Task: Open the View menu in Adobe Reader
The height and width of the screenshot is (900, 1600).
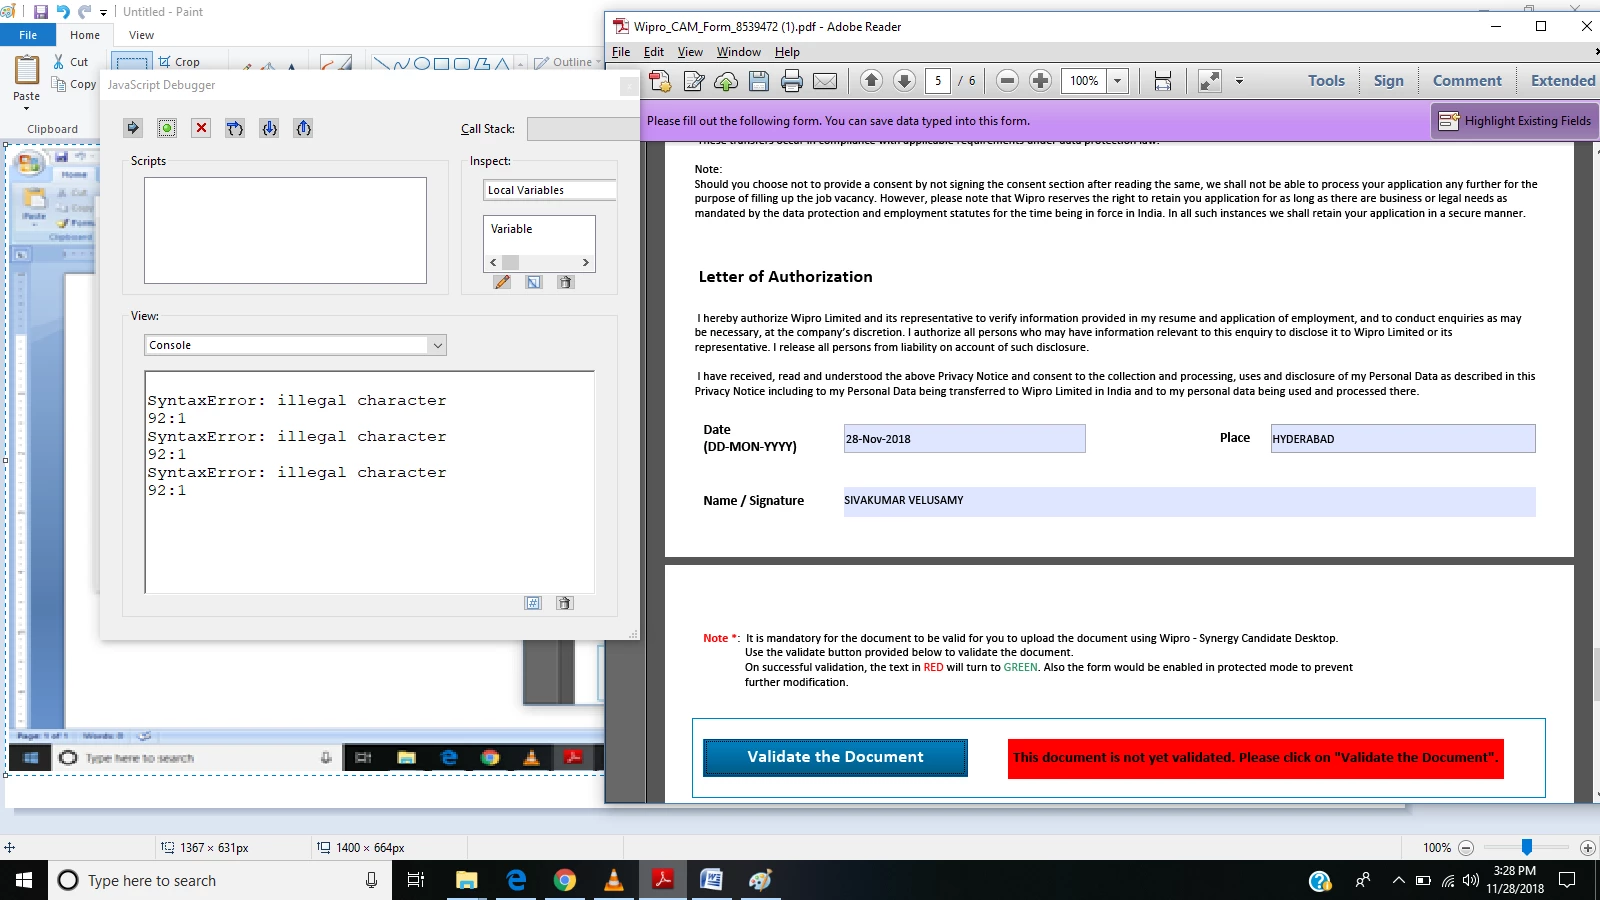Action: pyautogui.click(x=690, y=52)
